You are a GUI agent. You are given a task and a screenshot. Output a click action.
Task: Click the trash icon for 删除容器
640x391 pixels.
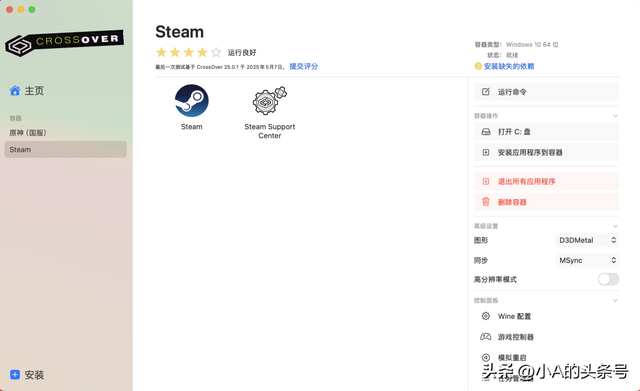[x=486, y=202]
